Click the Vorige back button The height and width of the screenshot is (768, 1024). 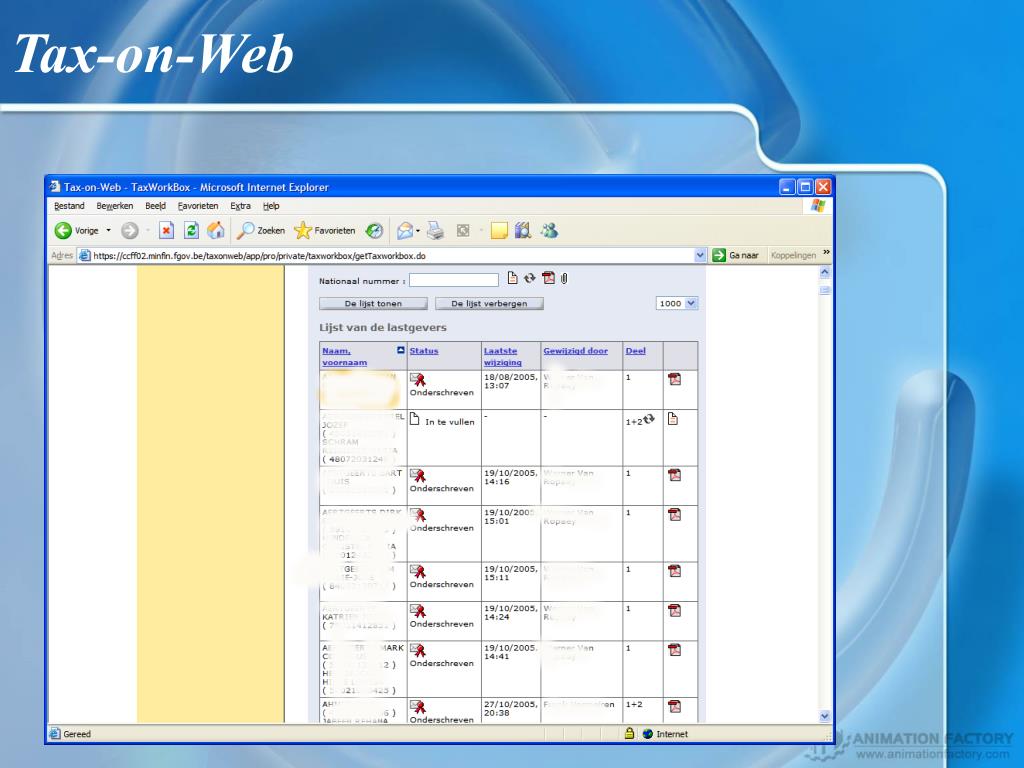pos(76,231)
